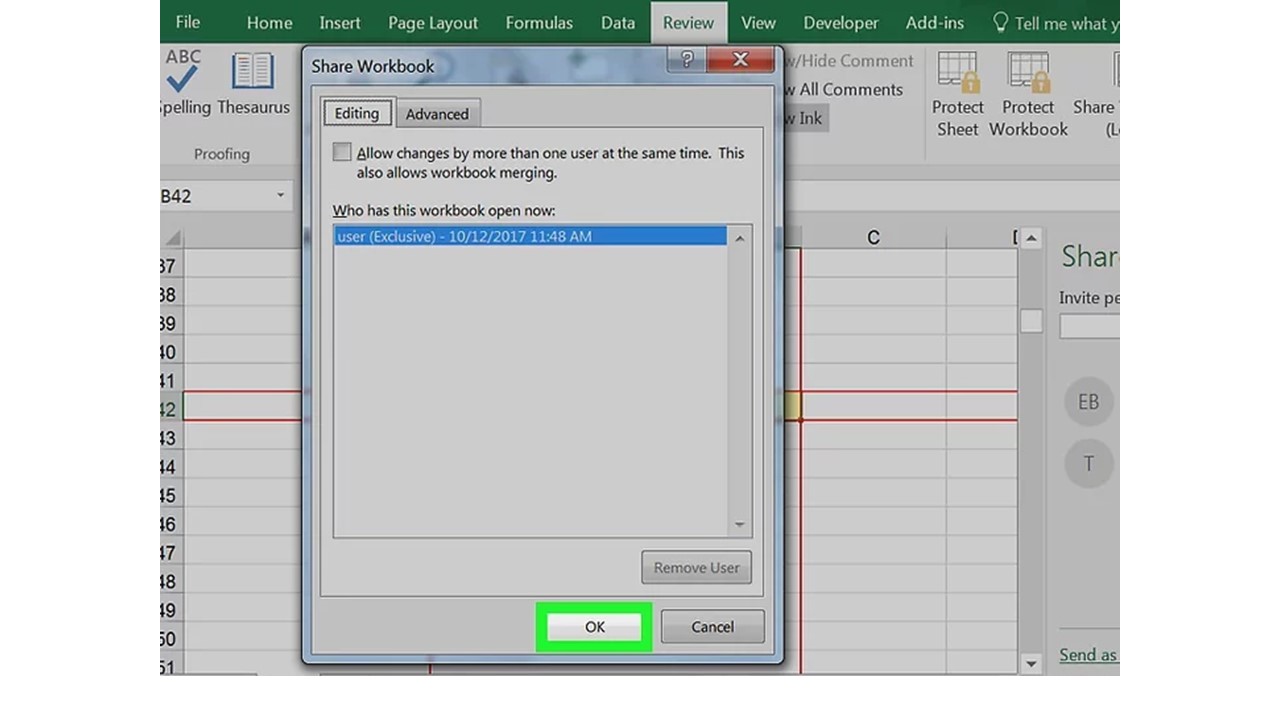Open the Name Box dropdown

point(279,196)
